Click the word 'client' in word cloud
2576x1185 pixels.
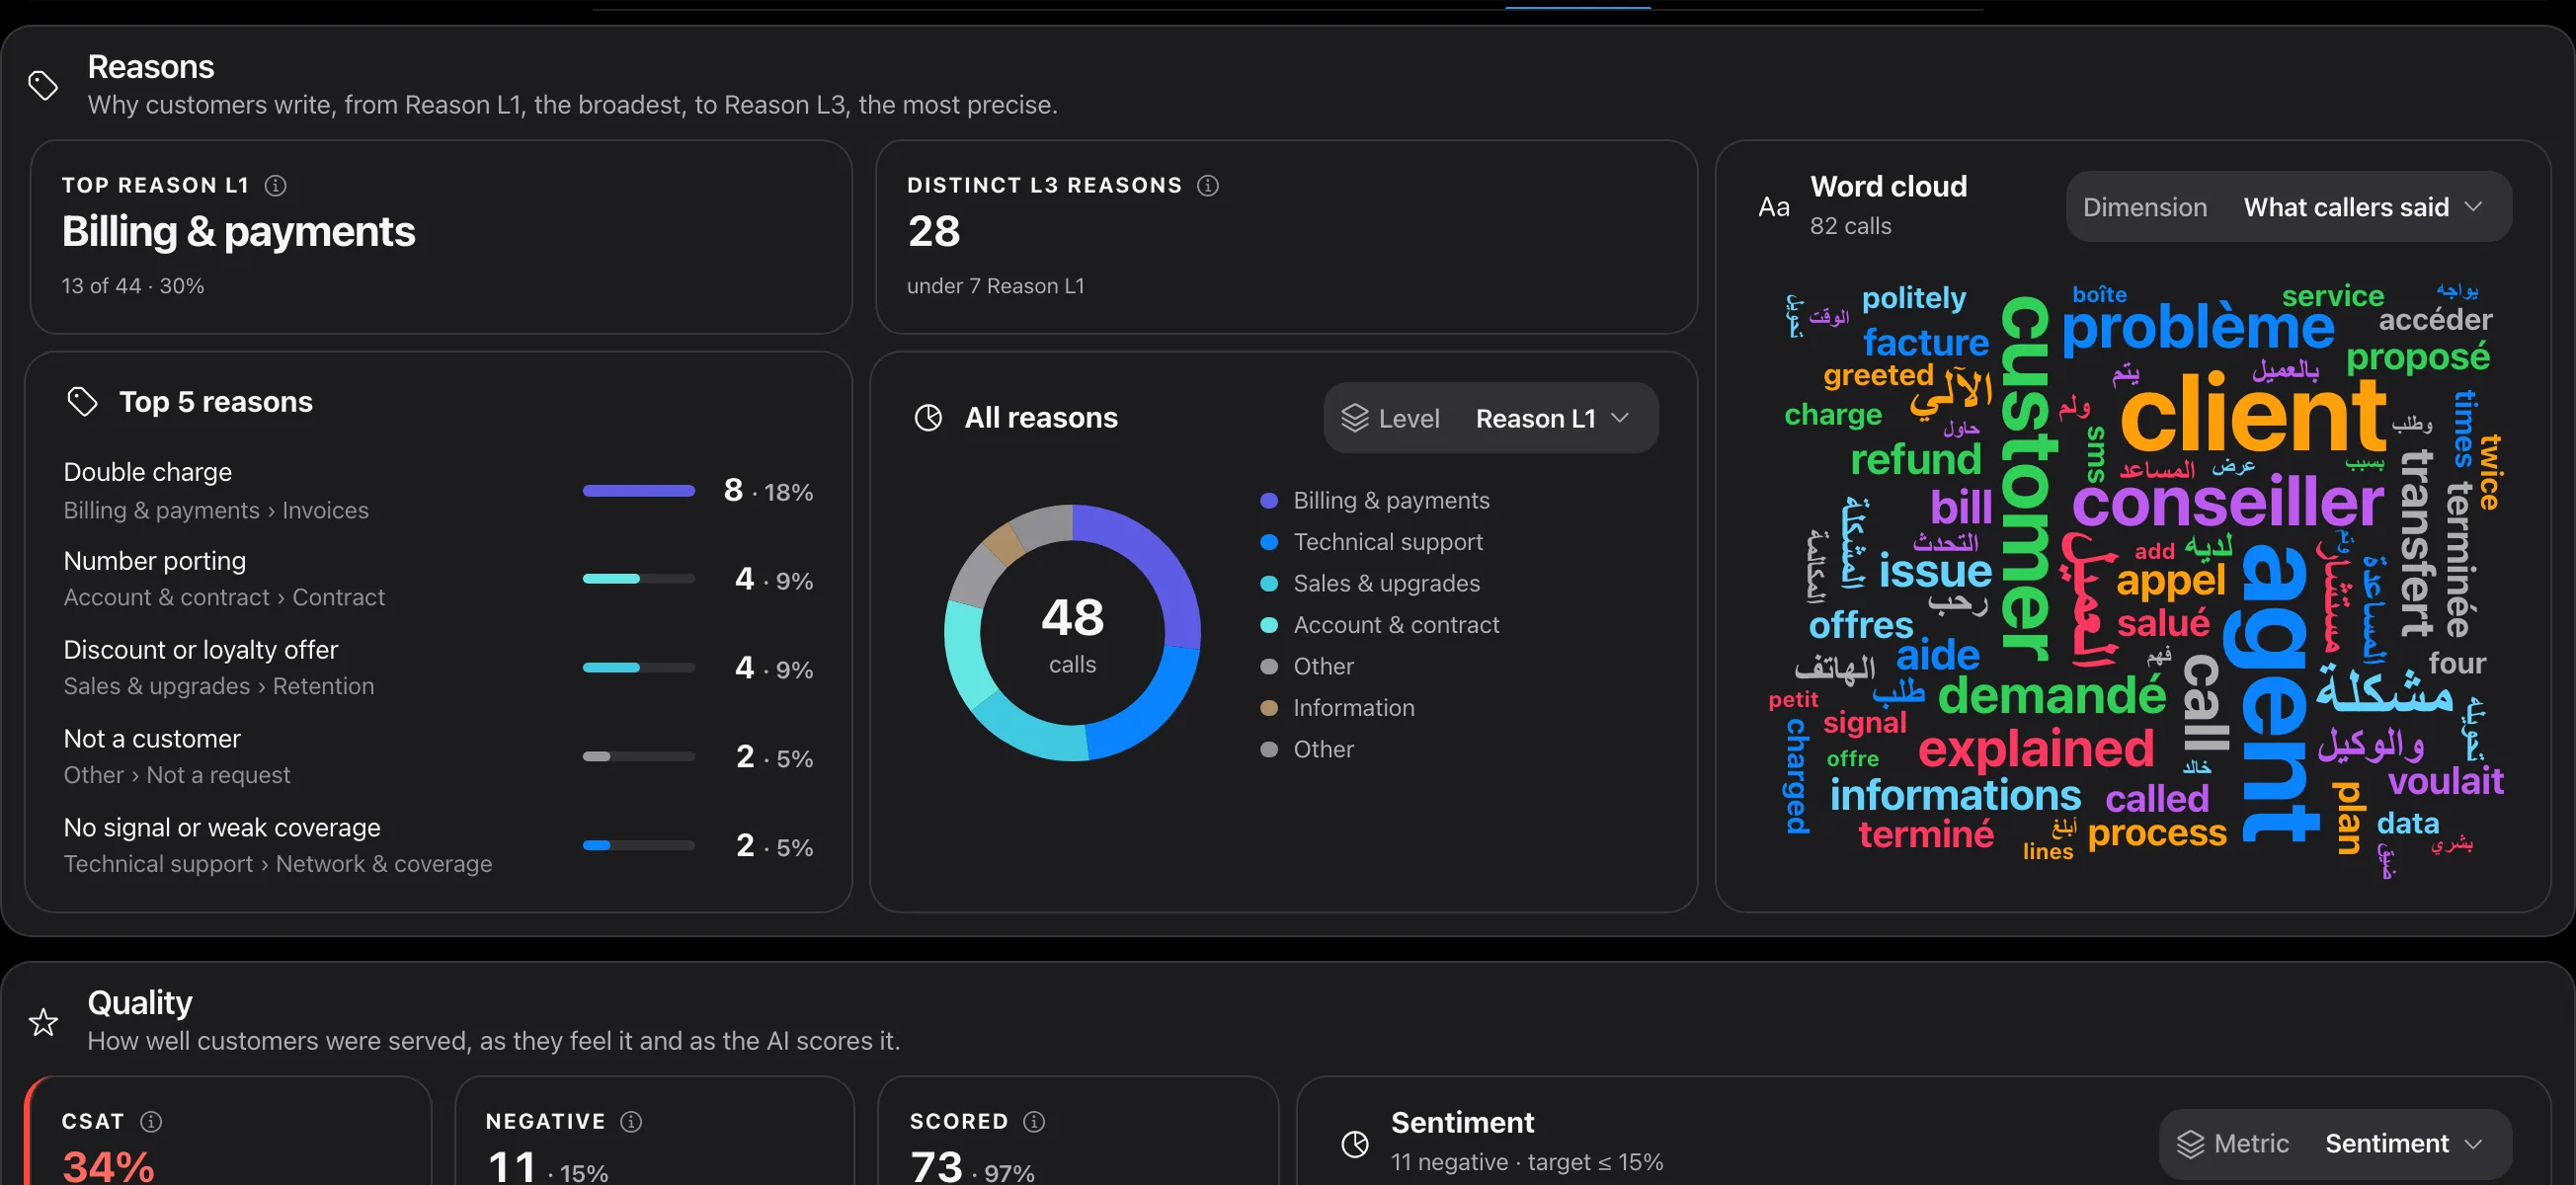coord(2254,415)
